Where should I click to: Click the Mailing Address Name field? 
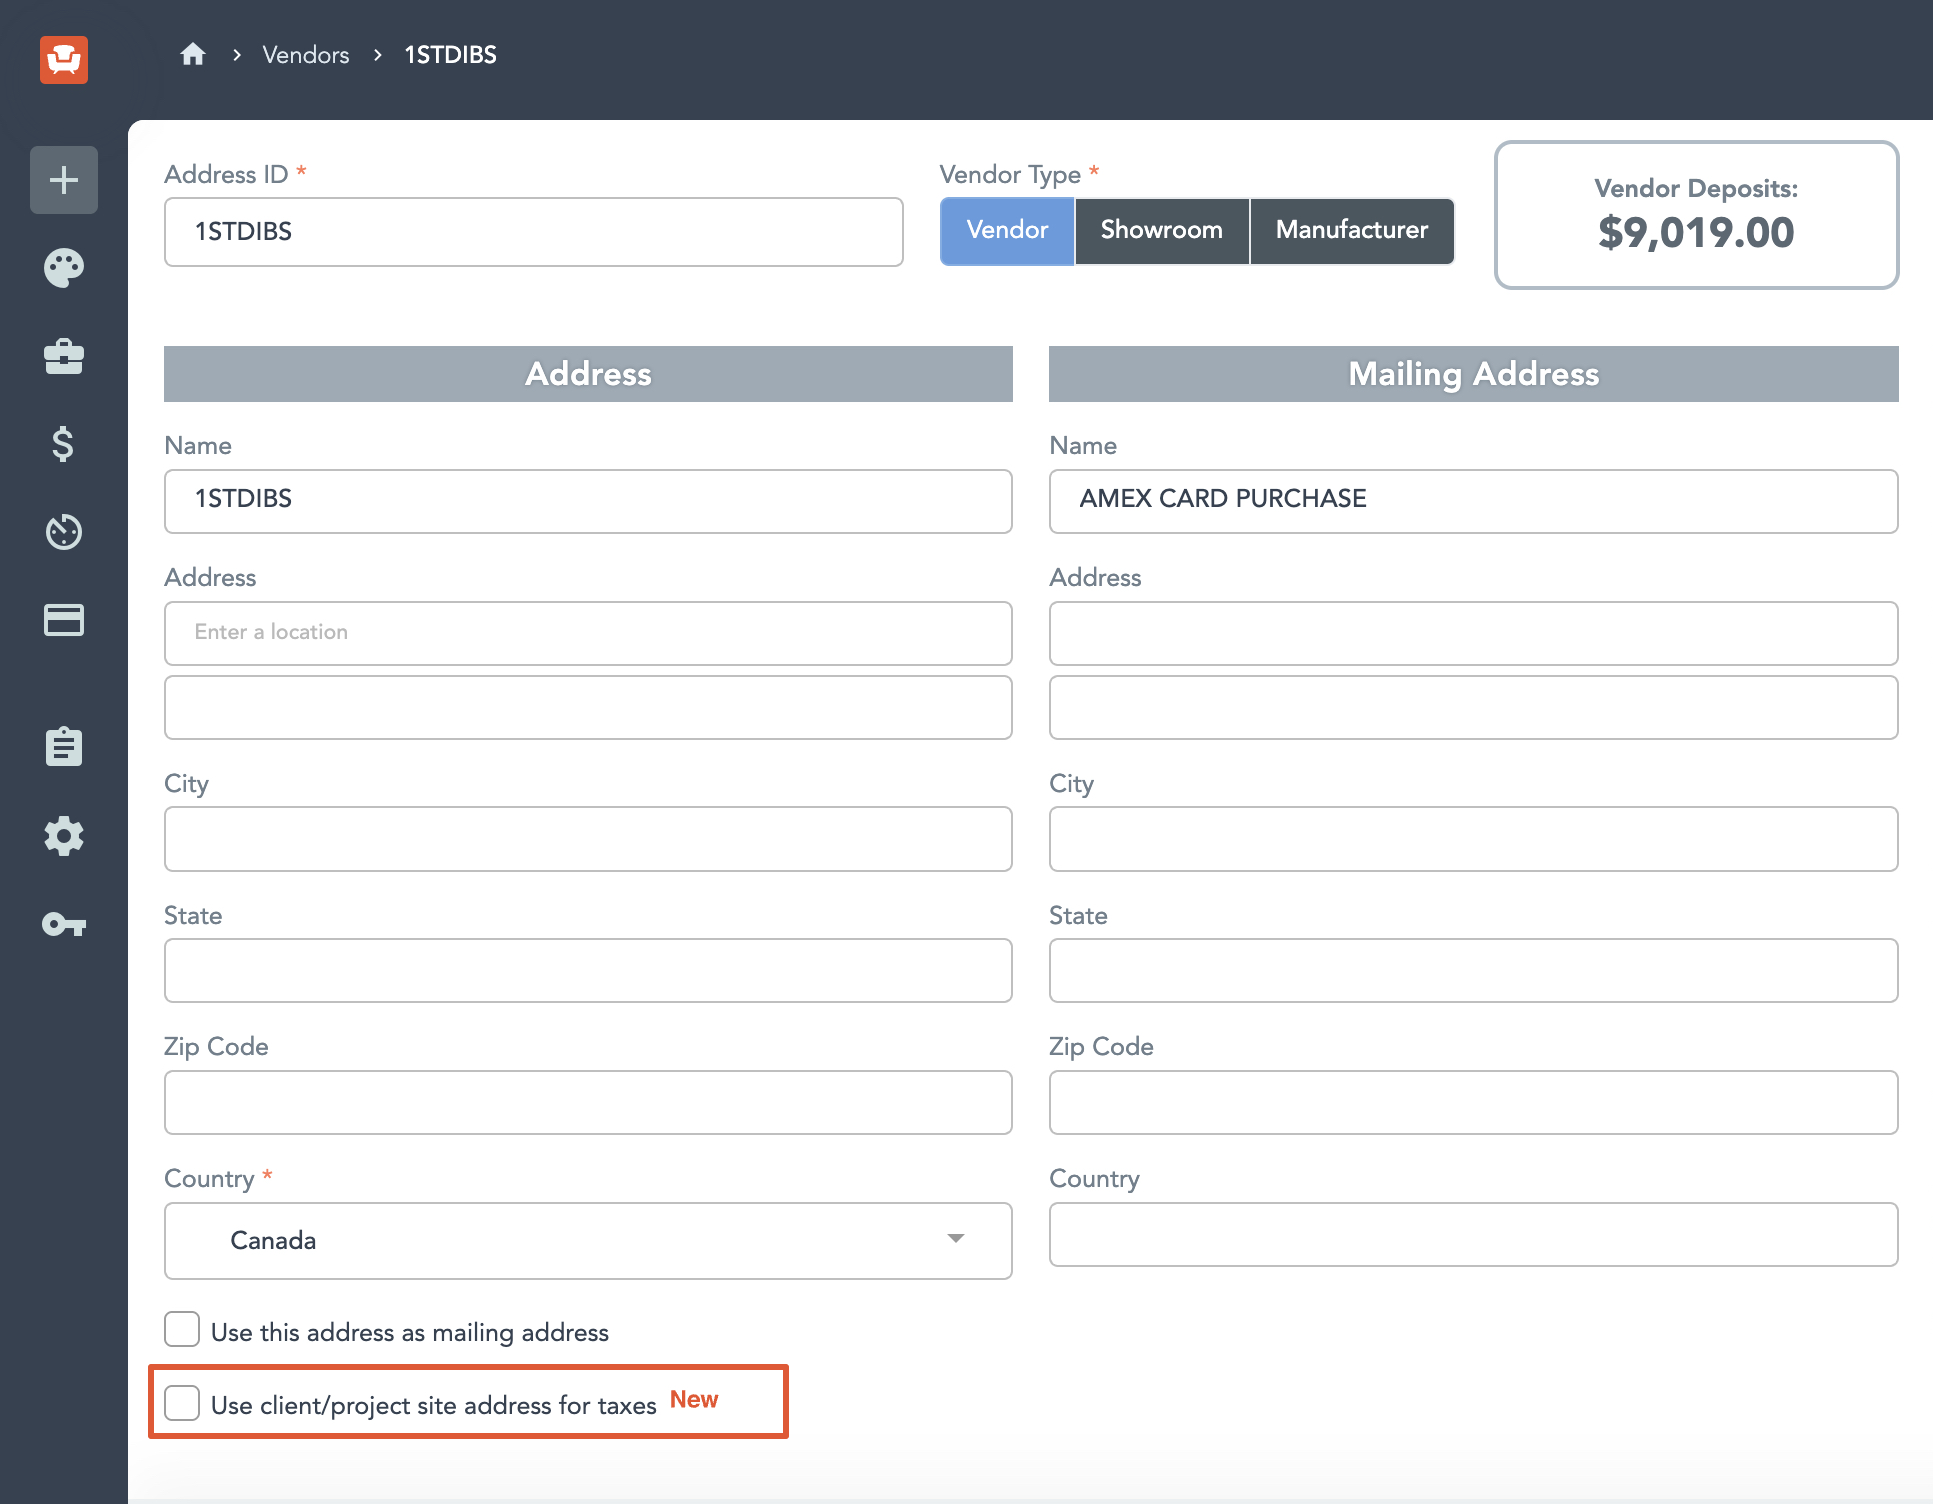tap(1474, 501)
